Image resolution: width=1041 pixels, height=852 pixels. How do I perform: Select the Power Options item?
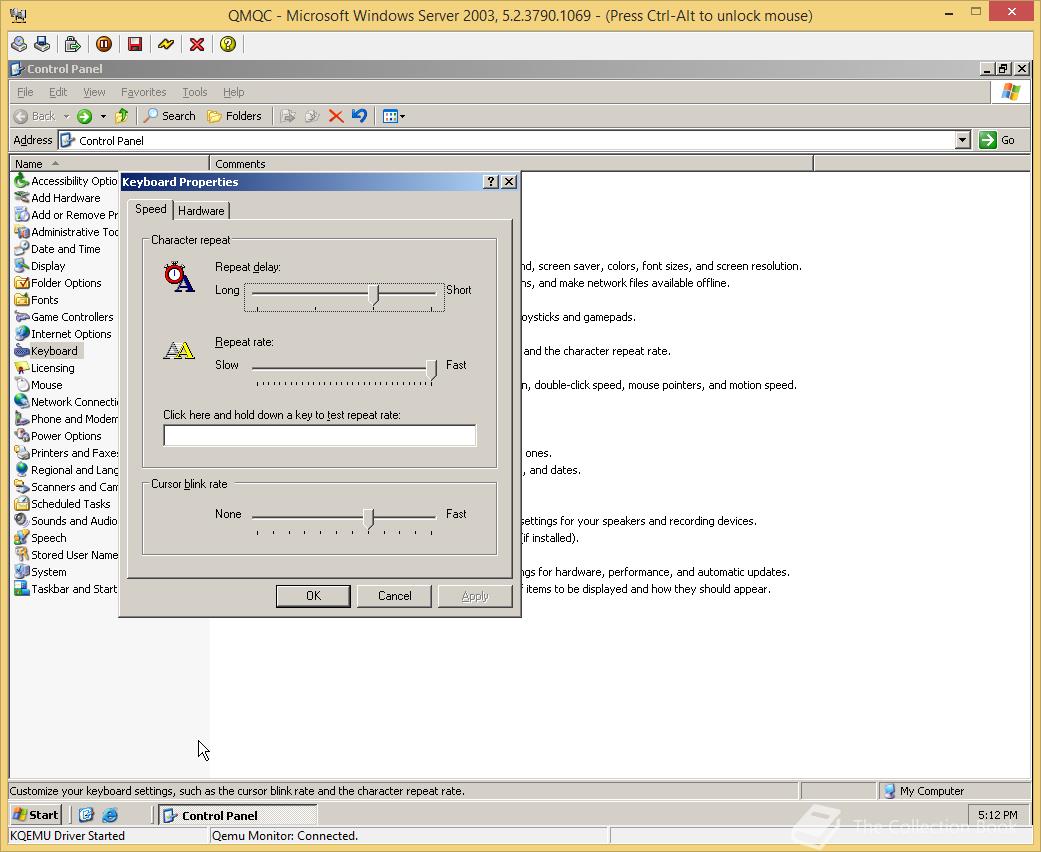tap(58, 436)
